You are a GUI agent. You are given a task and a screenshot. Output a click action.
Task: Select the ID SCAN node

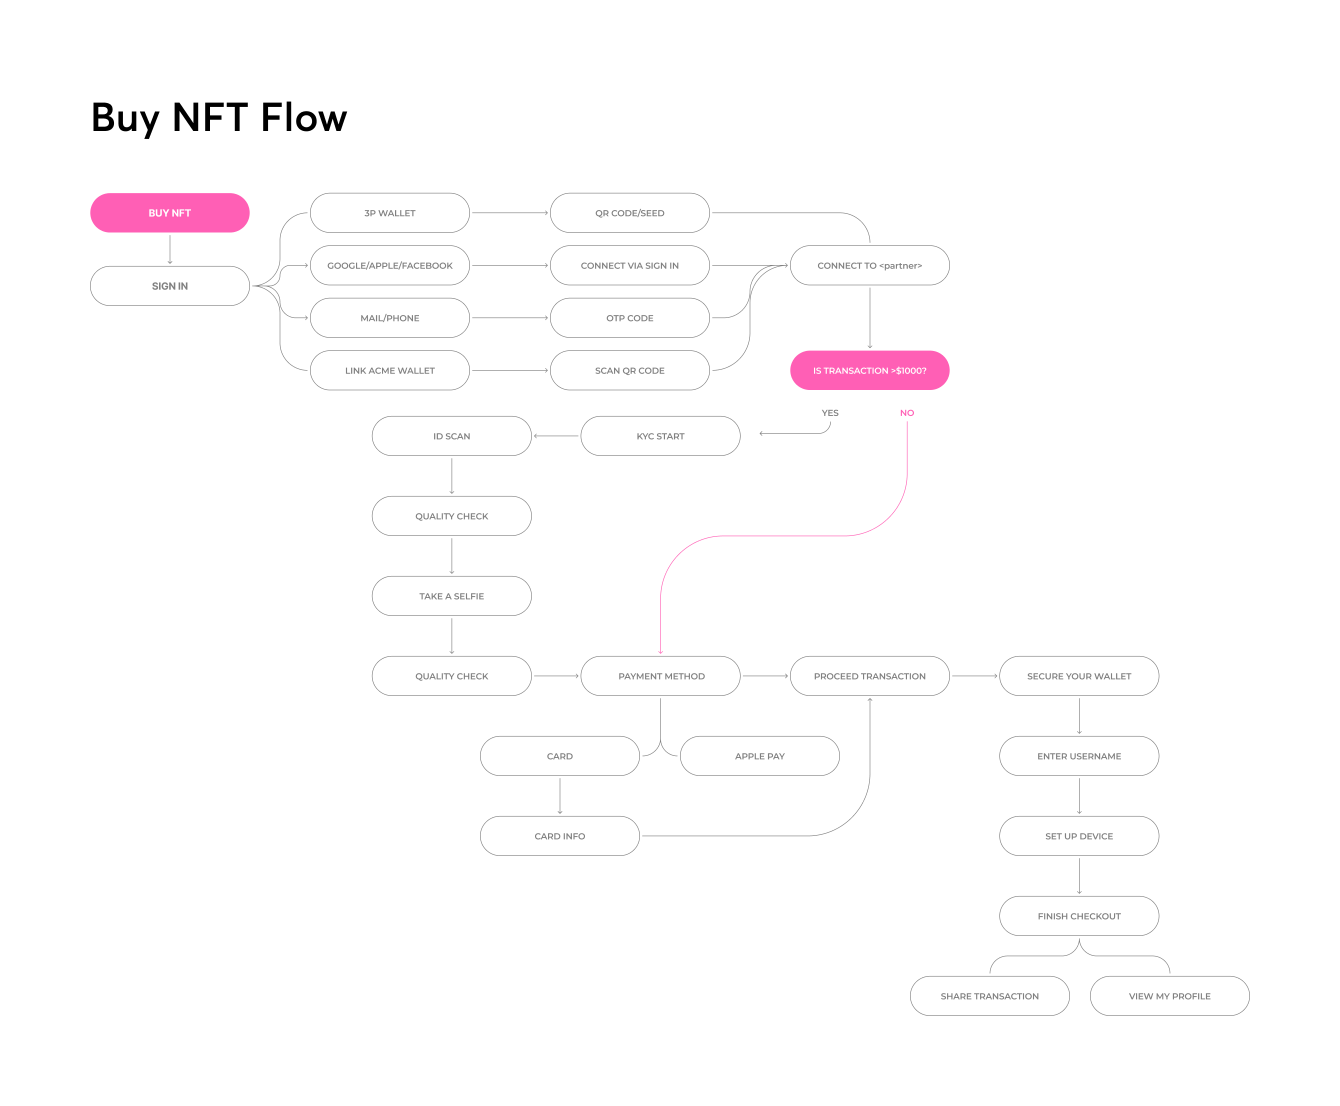452,436
